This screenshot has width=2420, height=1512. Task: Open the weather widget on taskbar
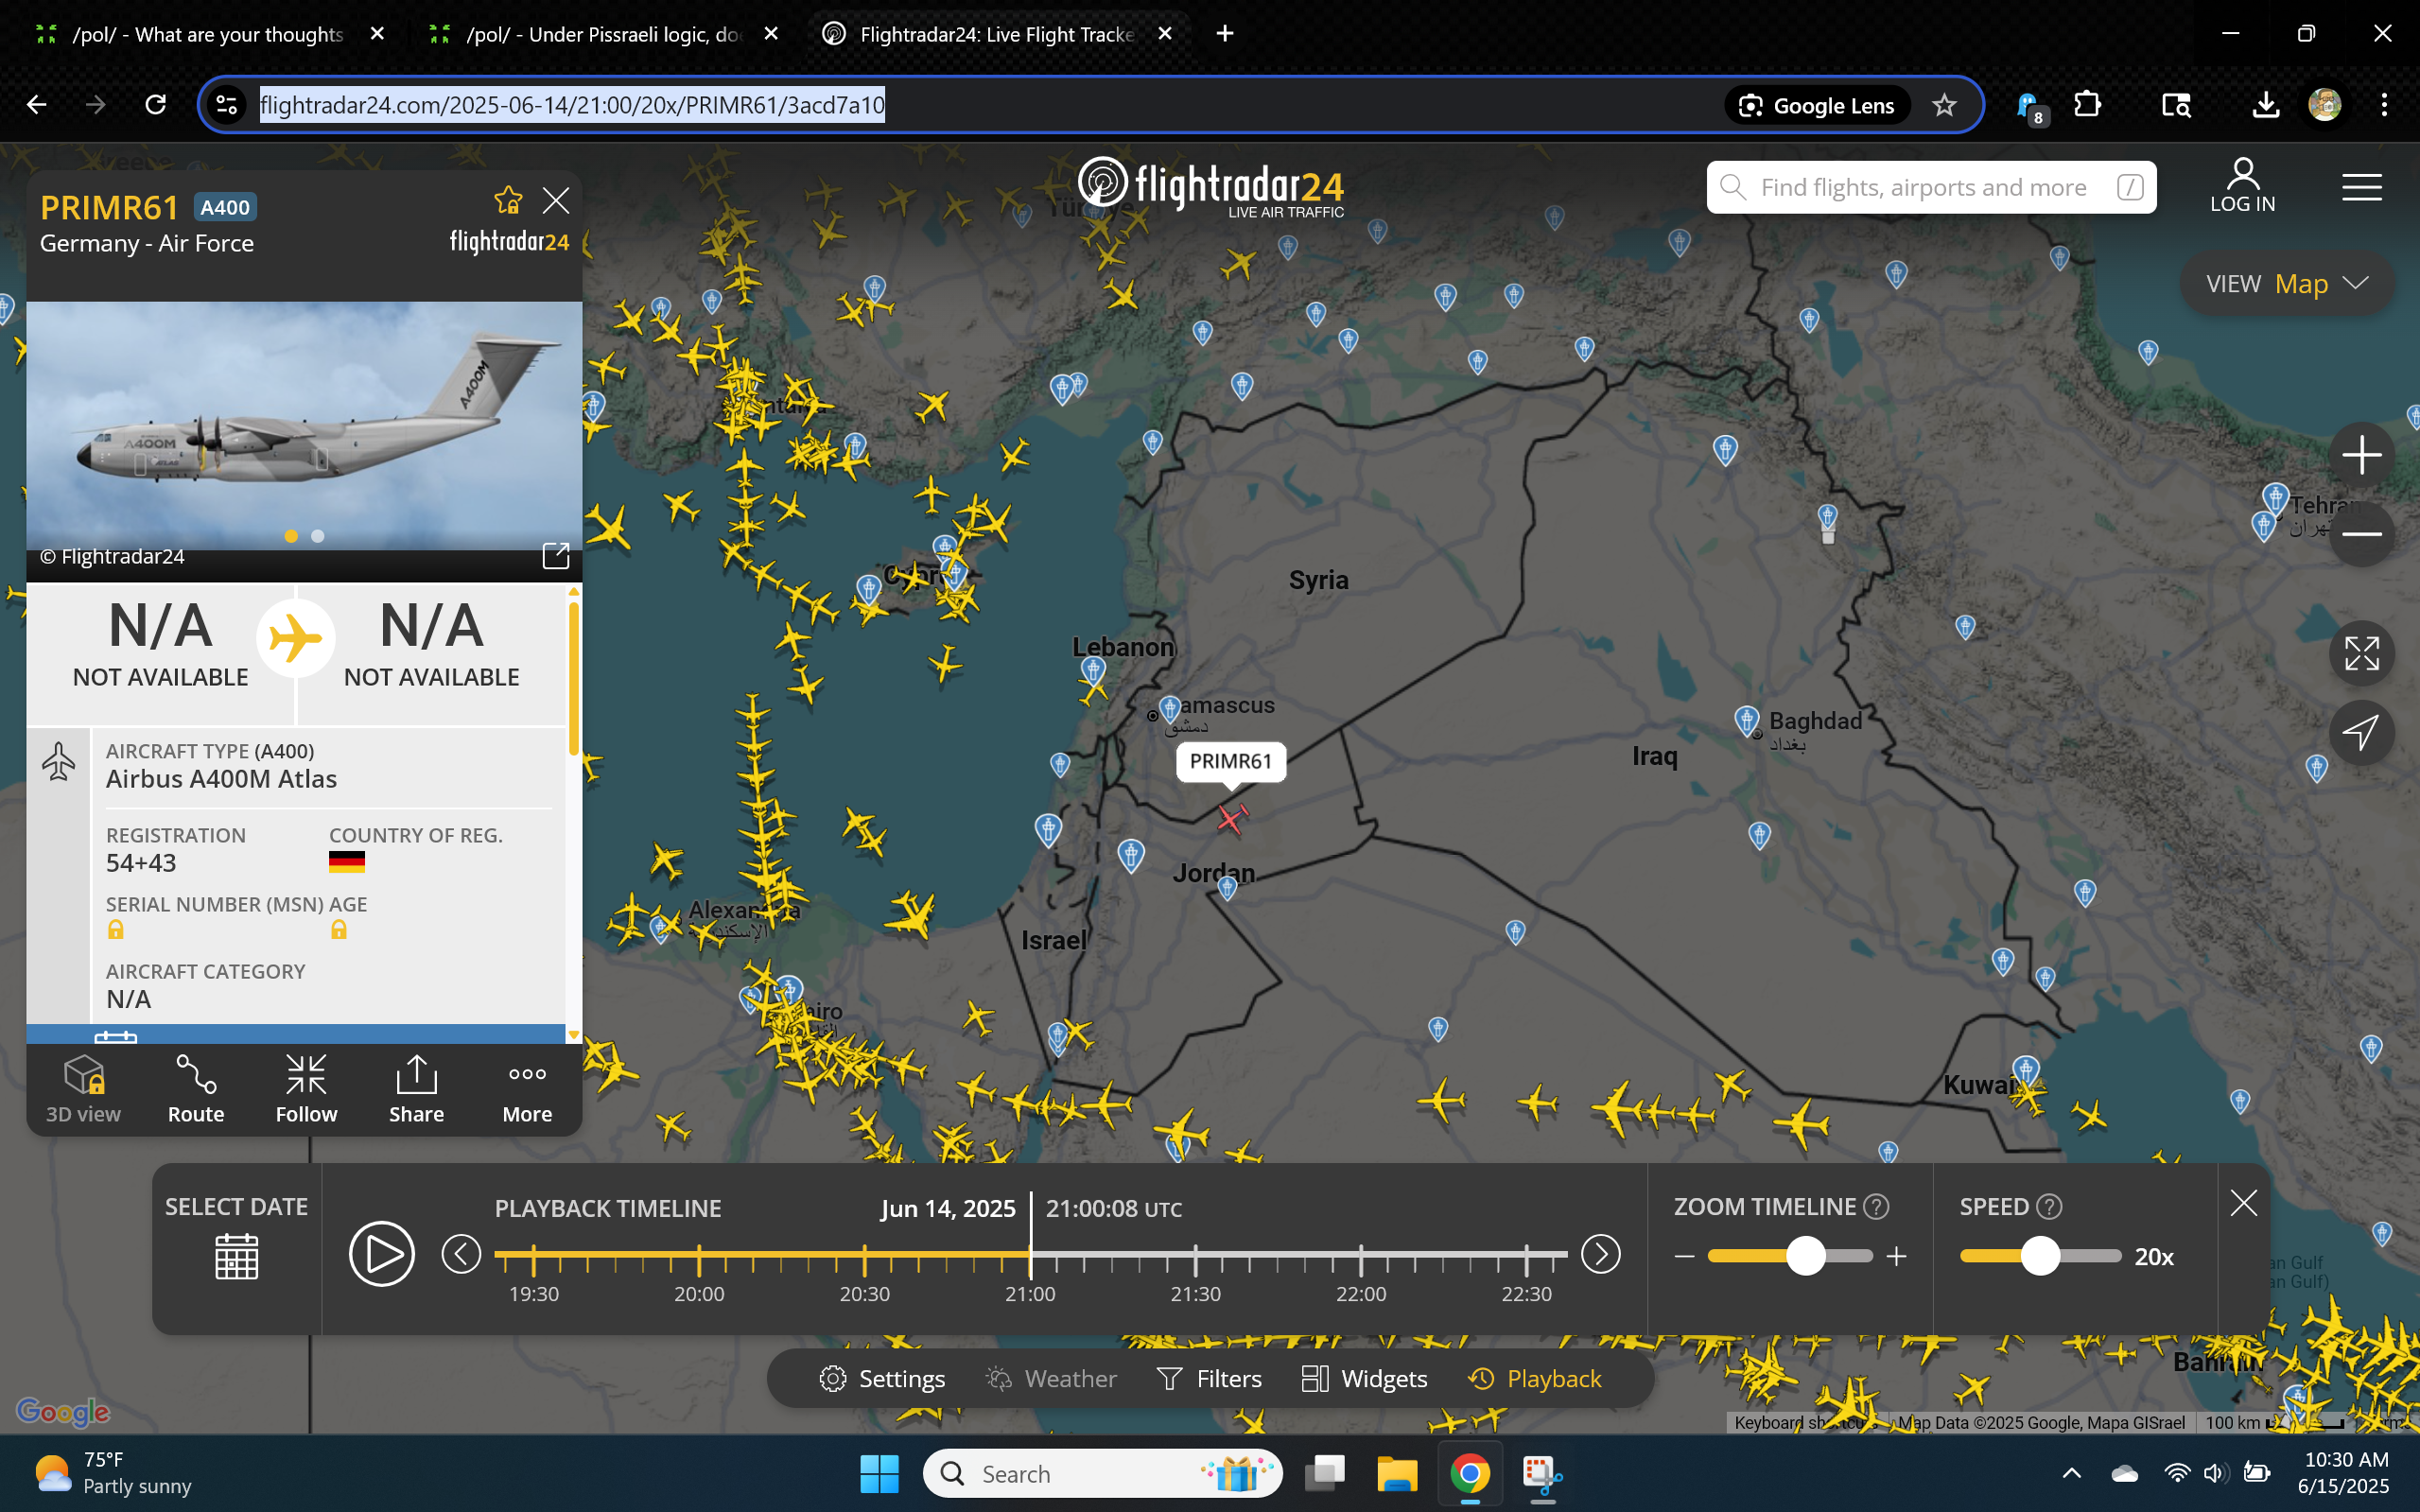pyautogui.click(x=111, y=1473)
